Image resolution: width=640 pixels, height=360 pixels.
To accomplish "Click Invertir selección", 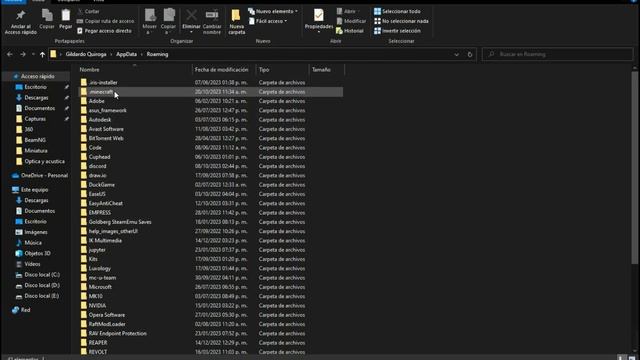I will tap(397, 31).
